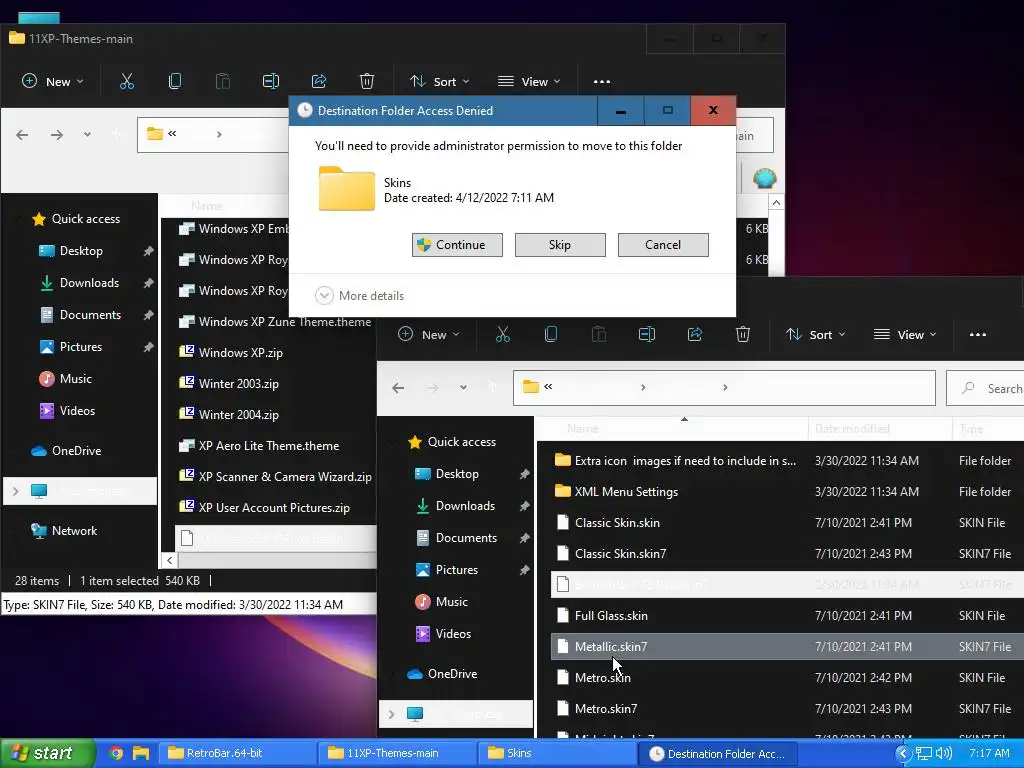Click the seashell icon in 11XP-Themes-main window
The image size is (1024, 768).
(x=764, y=178)
